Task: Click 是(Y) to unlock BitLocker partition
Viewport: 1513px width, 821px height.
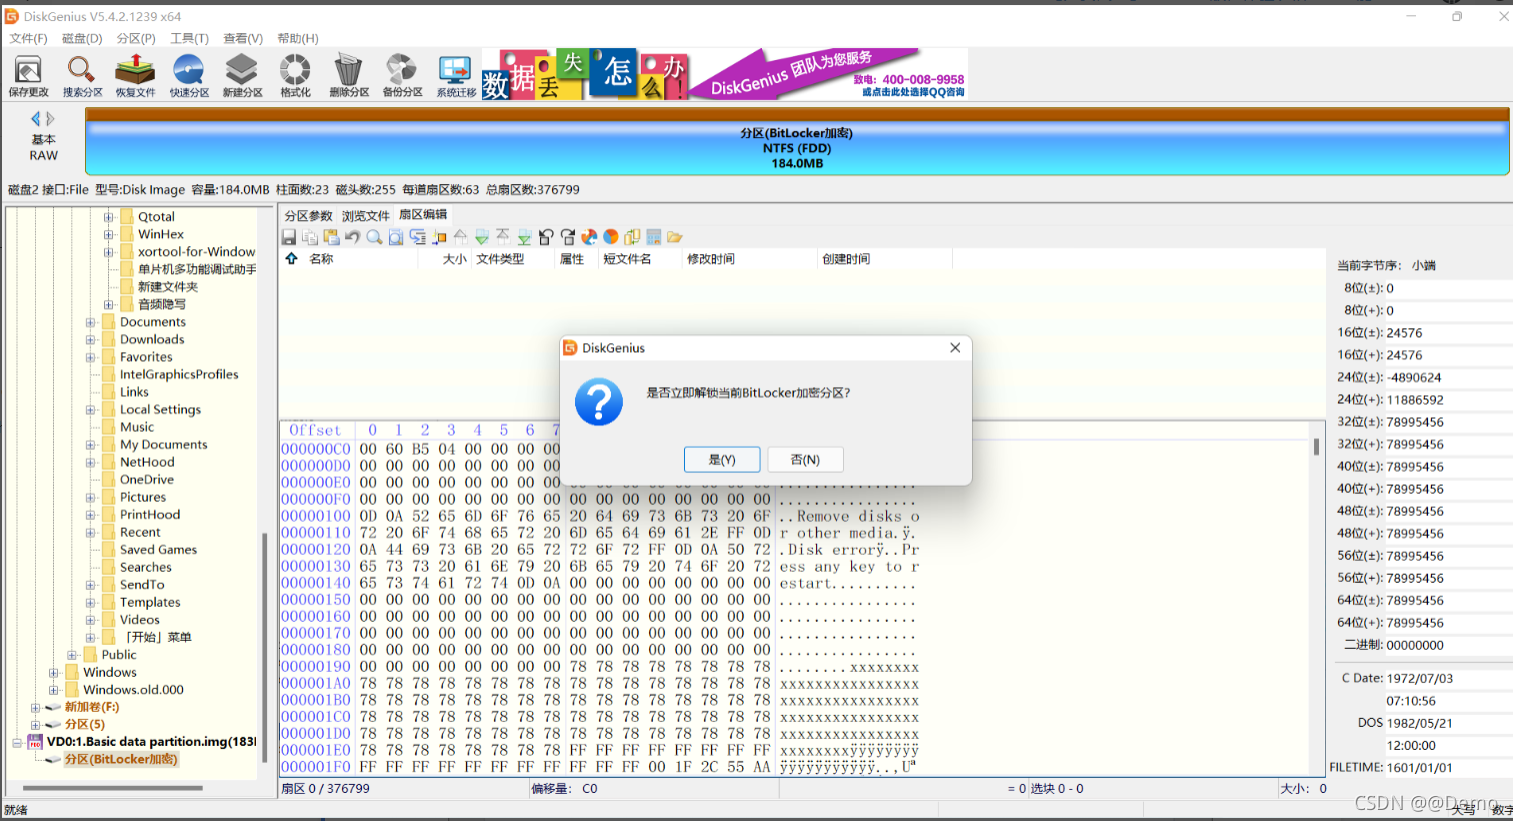Action: [722, 459]
